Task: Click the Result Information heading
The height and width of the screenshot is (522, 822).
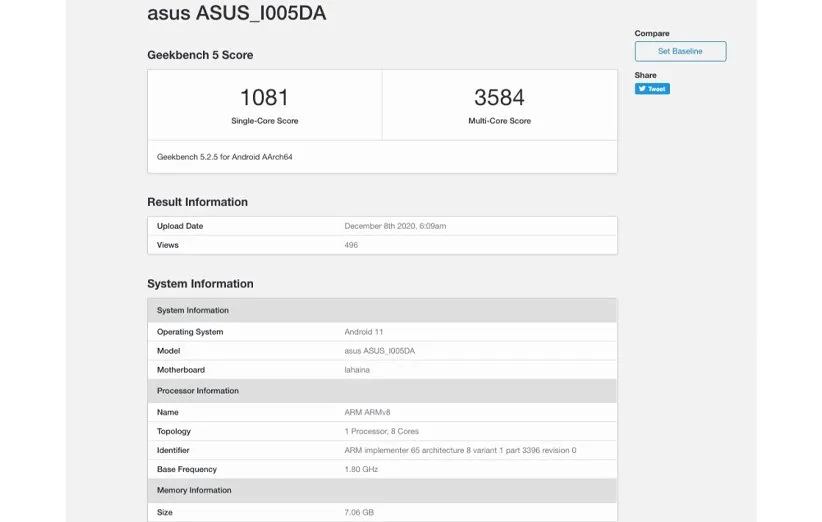Action: click(x=197, y=202)
